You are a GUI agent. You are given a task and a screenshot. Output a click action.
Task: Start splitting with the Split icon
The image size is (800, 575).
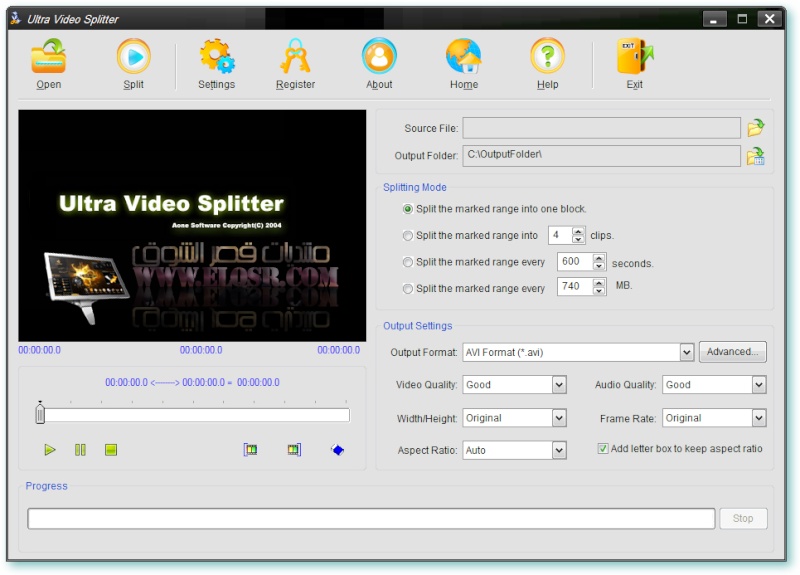(x=134, y=56)
